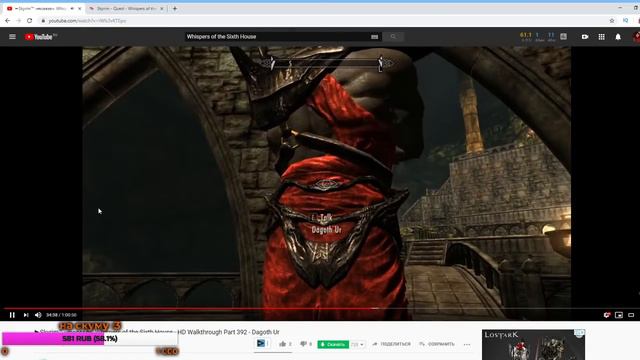The height and width of the screenshot is (360, 640).
Task: Go forward in browser history
Action: [x=18, y=20]
